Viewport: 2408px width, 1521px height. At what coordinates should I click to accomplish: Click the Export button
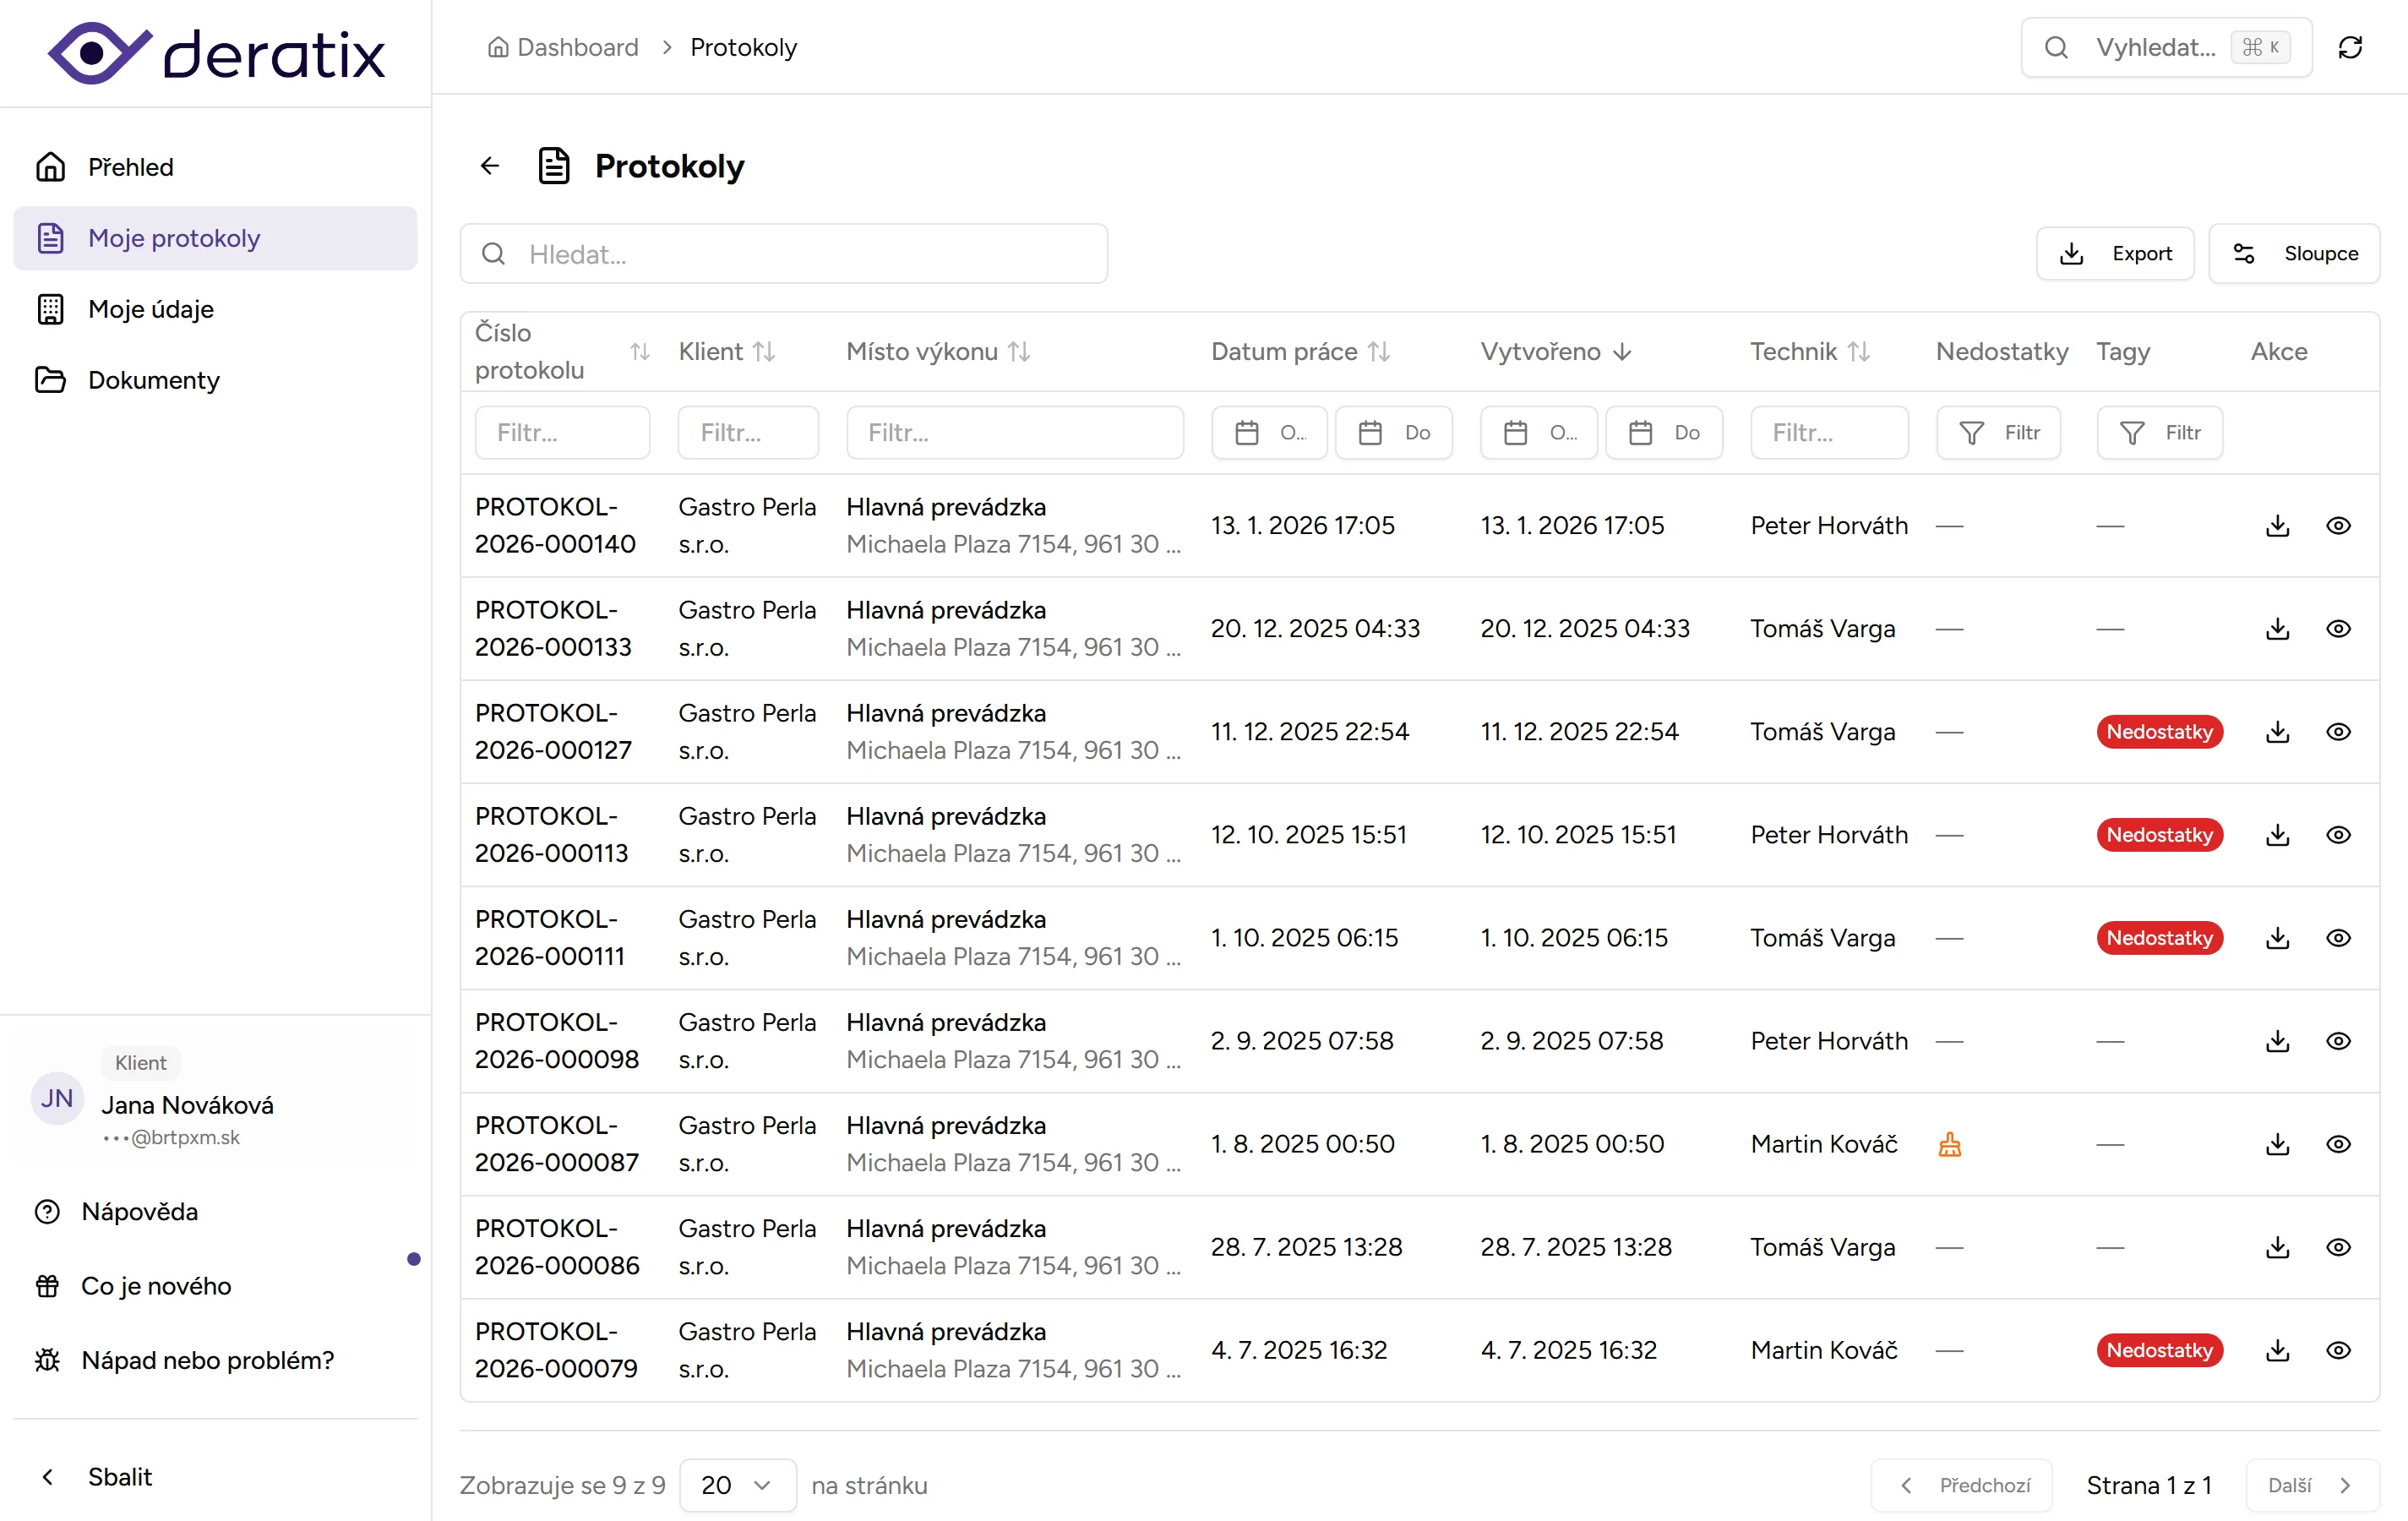coord(2115,254)
